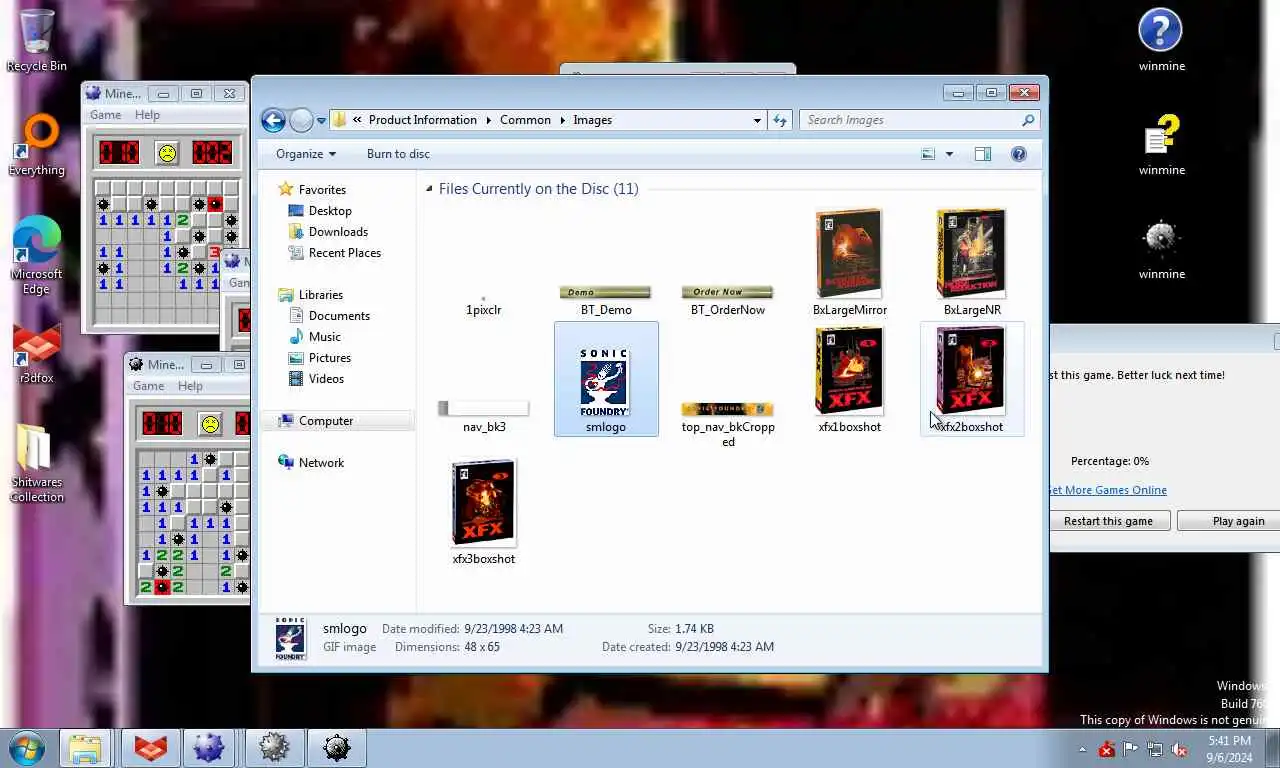Select the BT_OrderNow image file
The image size is (1280, 768).
[x=728, y=300]
